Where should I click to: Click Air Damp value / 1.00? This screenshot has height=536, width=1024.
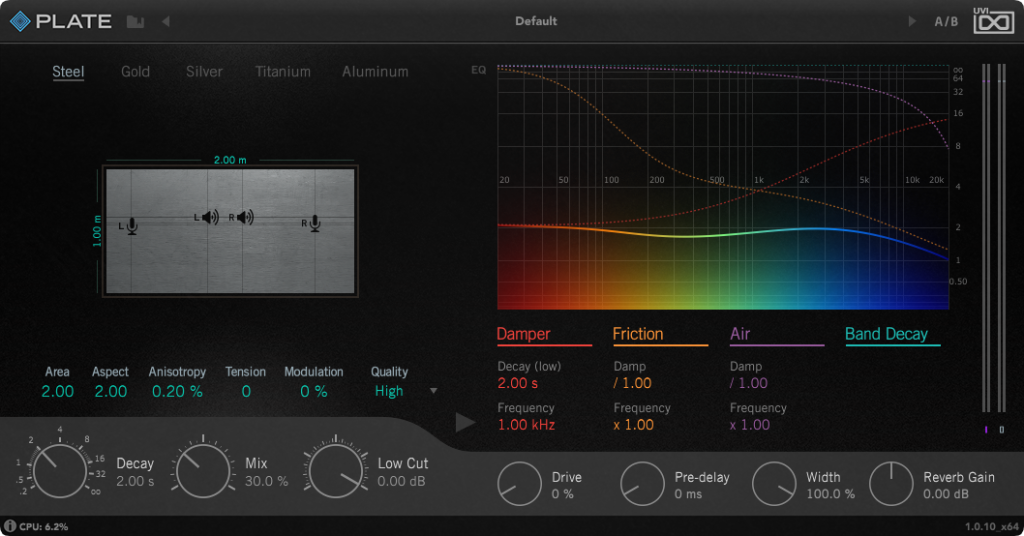tap(748, 383)
